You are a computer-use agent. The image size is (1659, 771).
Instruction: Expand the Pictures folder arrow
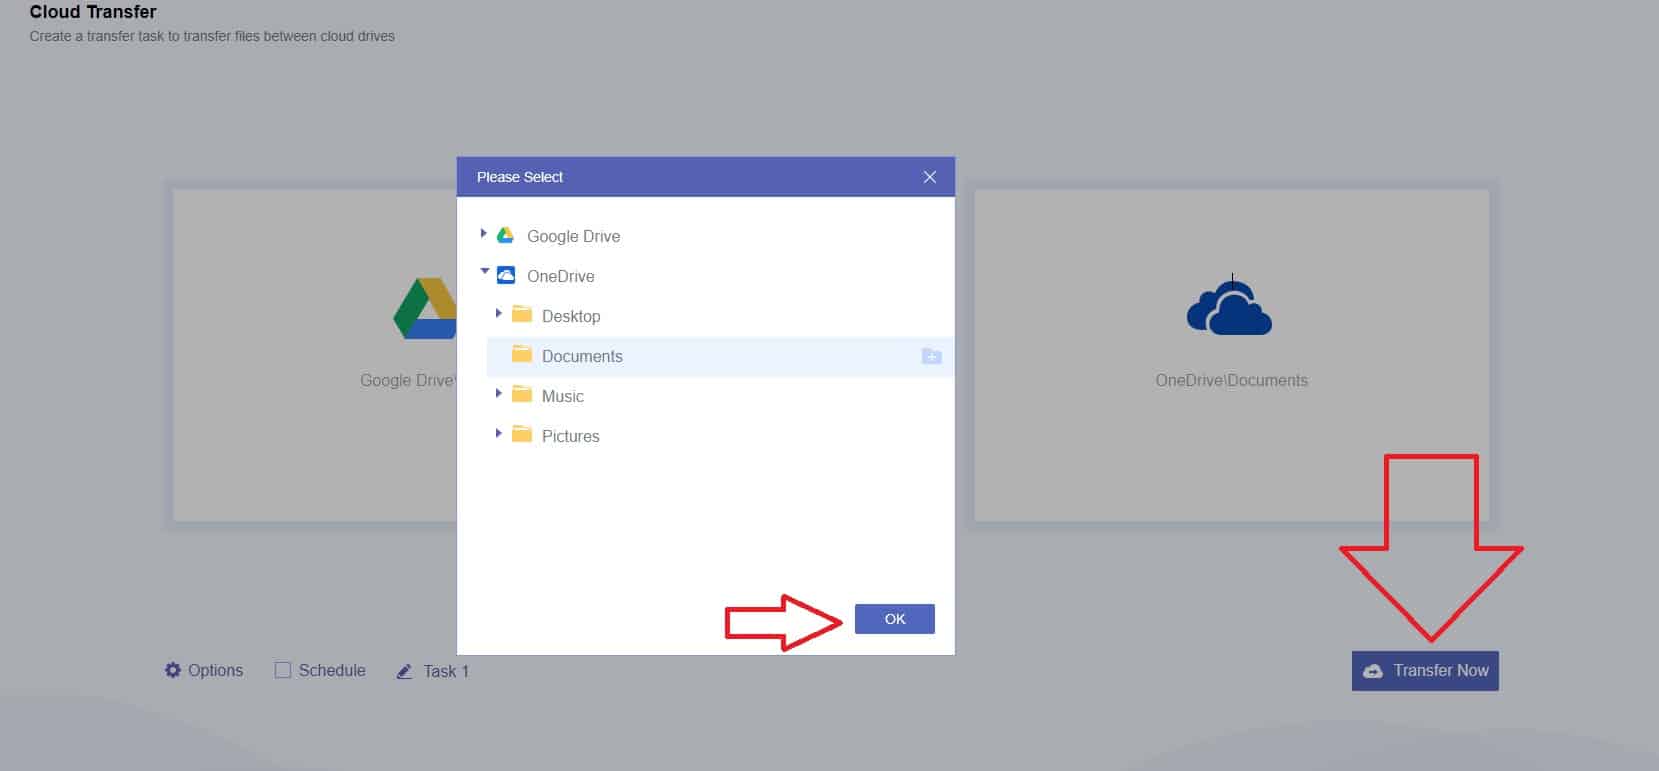click(498, 434)
